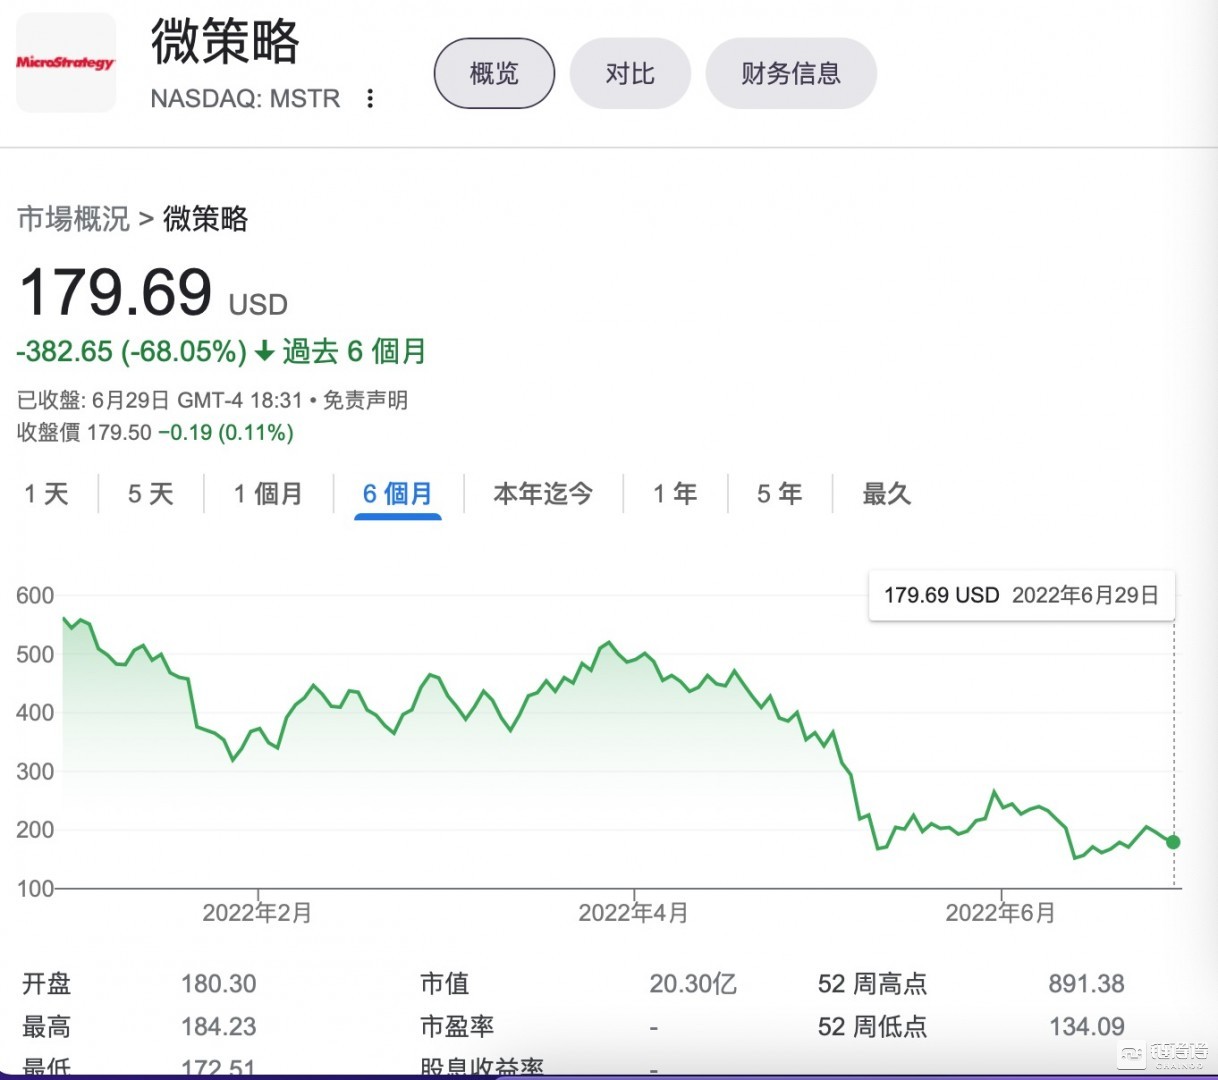1218x1080 pixels.
Task: Click the green downward arrow next to -68.05%
Action: 264,352
